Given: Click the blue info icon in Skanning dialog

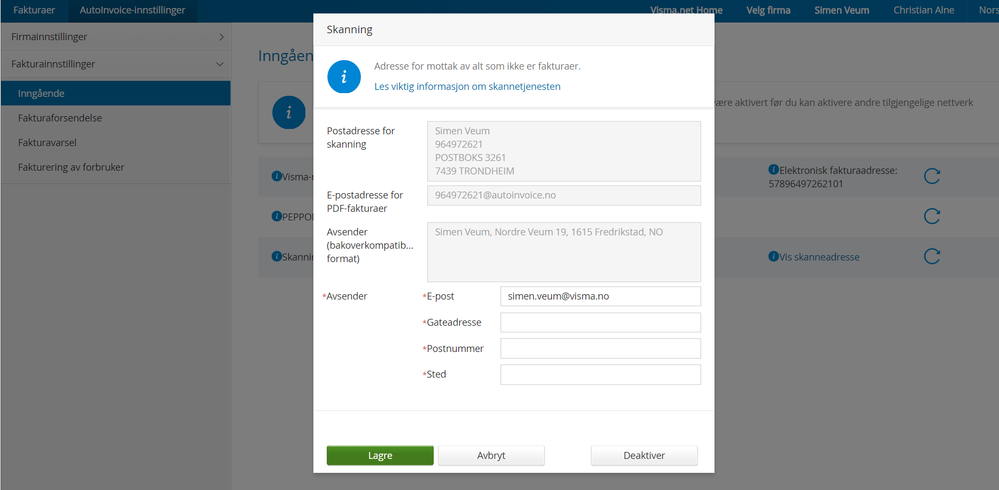Looking at the screenshot, I should pyautogui.click(x=344, y=76).
